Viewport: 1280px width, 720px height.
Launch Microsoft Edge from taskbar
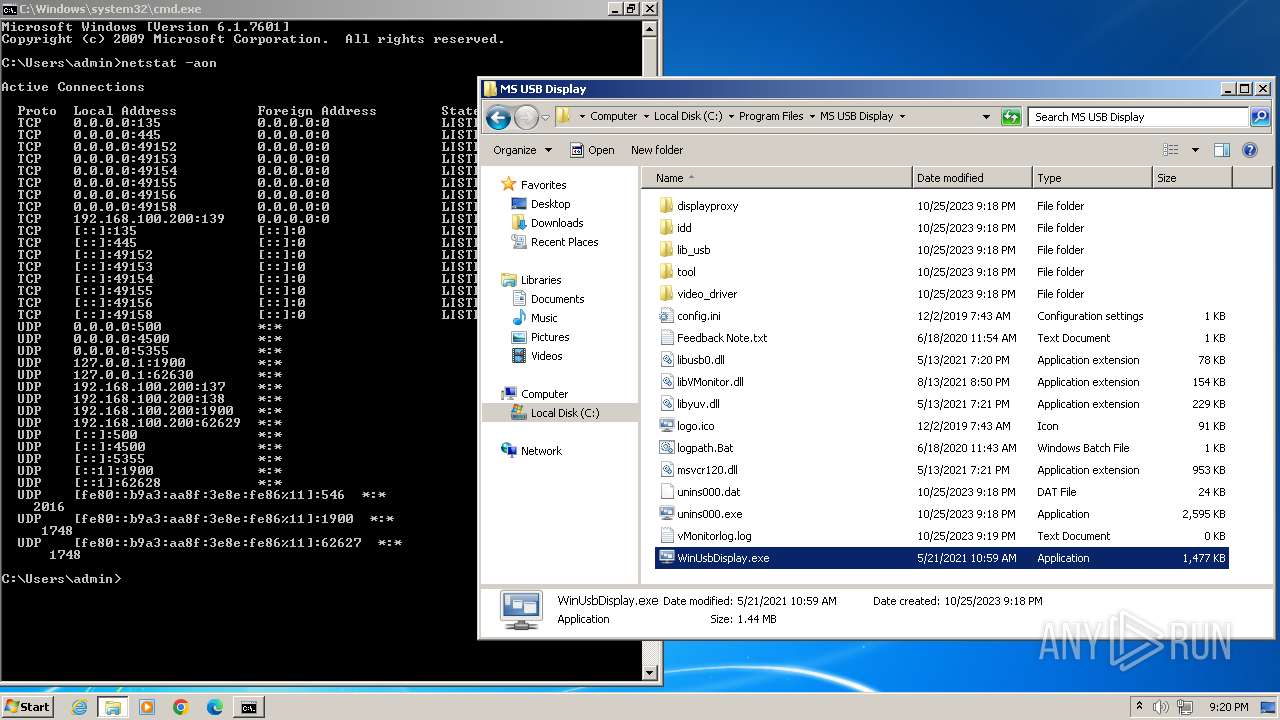click(215, 707)
